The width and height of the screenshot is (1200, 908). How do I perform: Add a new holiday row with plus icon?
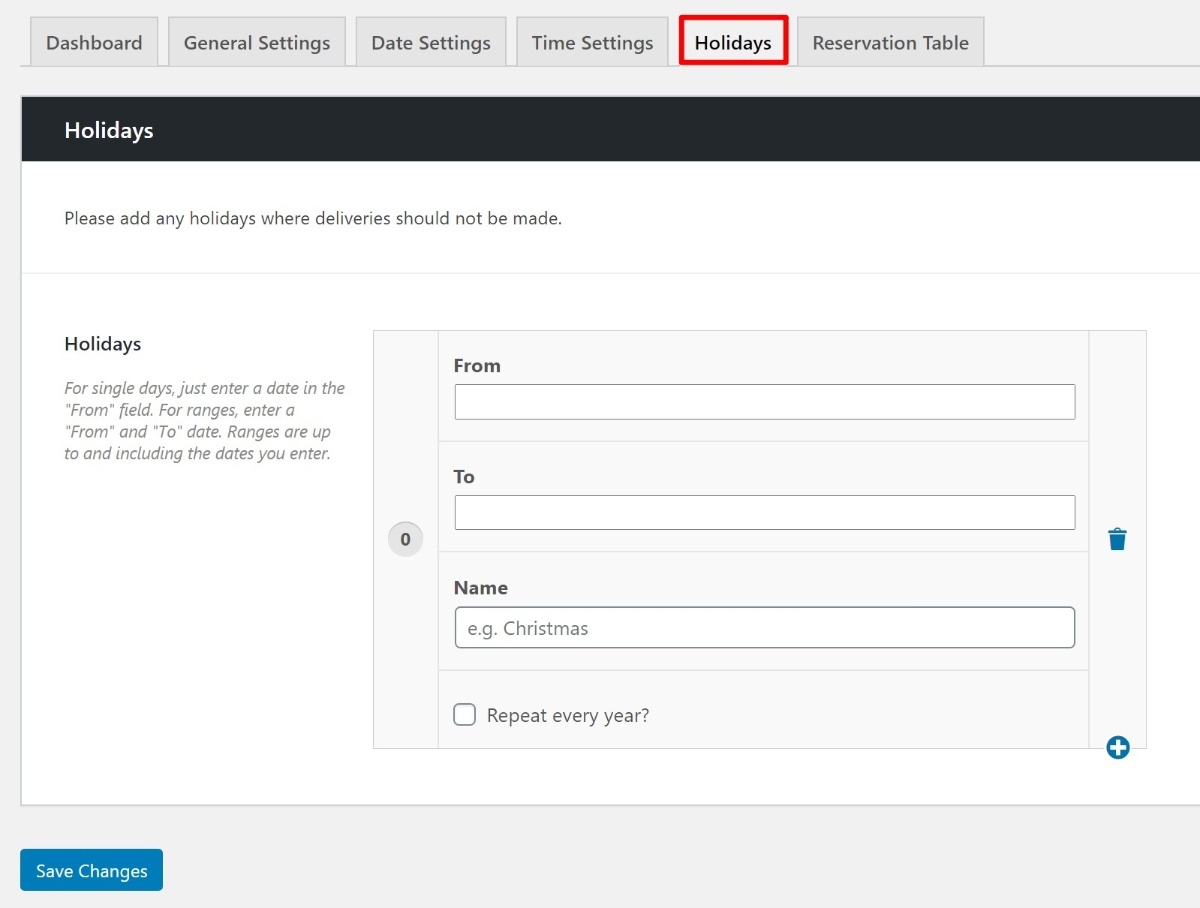pos(1118,747)
